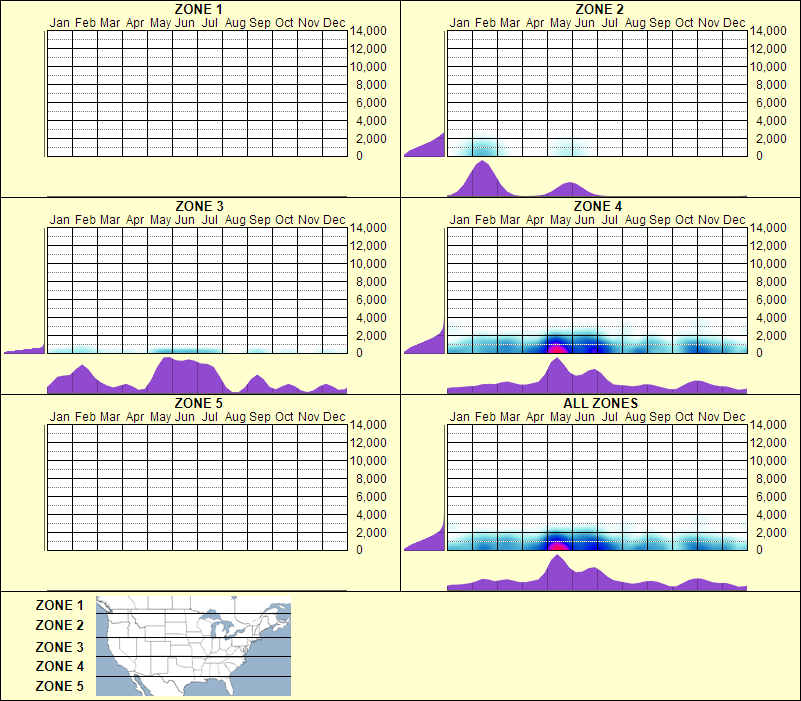Click the Dec label in ZONE 1 chart
801x701 pixels.
tap(334, 22)
